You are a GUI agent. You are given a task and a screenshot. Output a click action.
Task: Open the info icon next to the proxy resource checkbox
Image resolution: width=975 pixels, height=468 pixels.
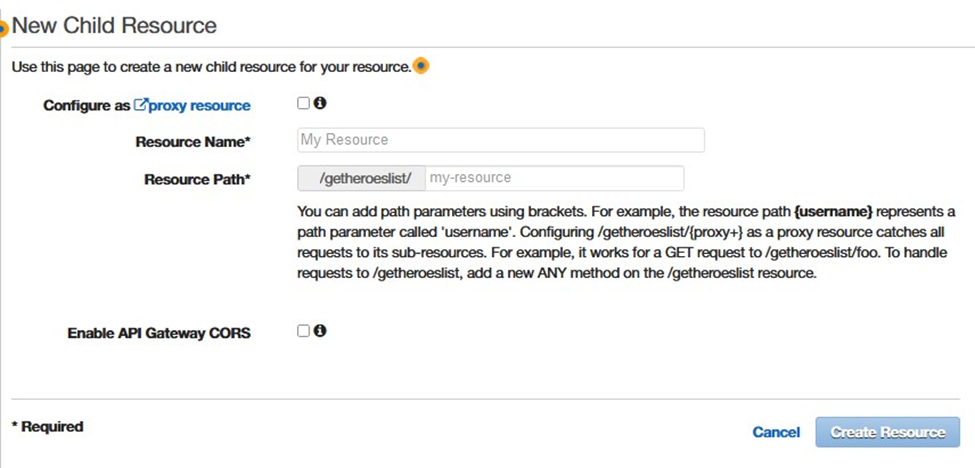coord(320,103)
